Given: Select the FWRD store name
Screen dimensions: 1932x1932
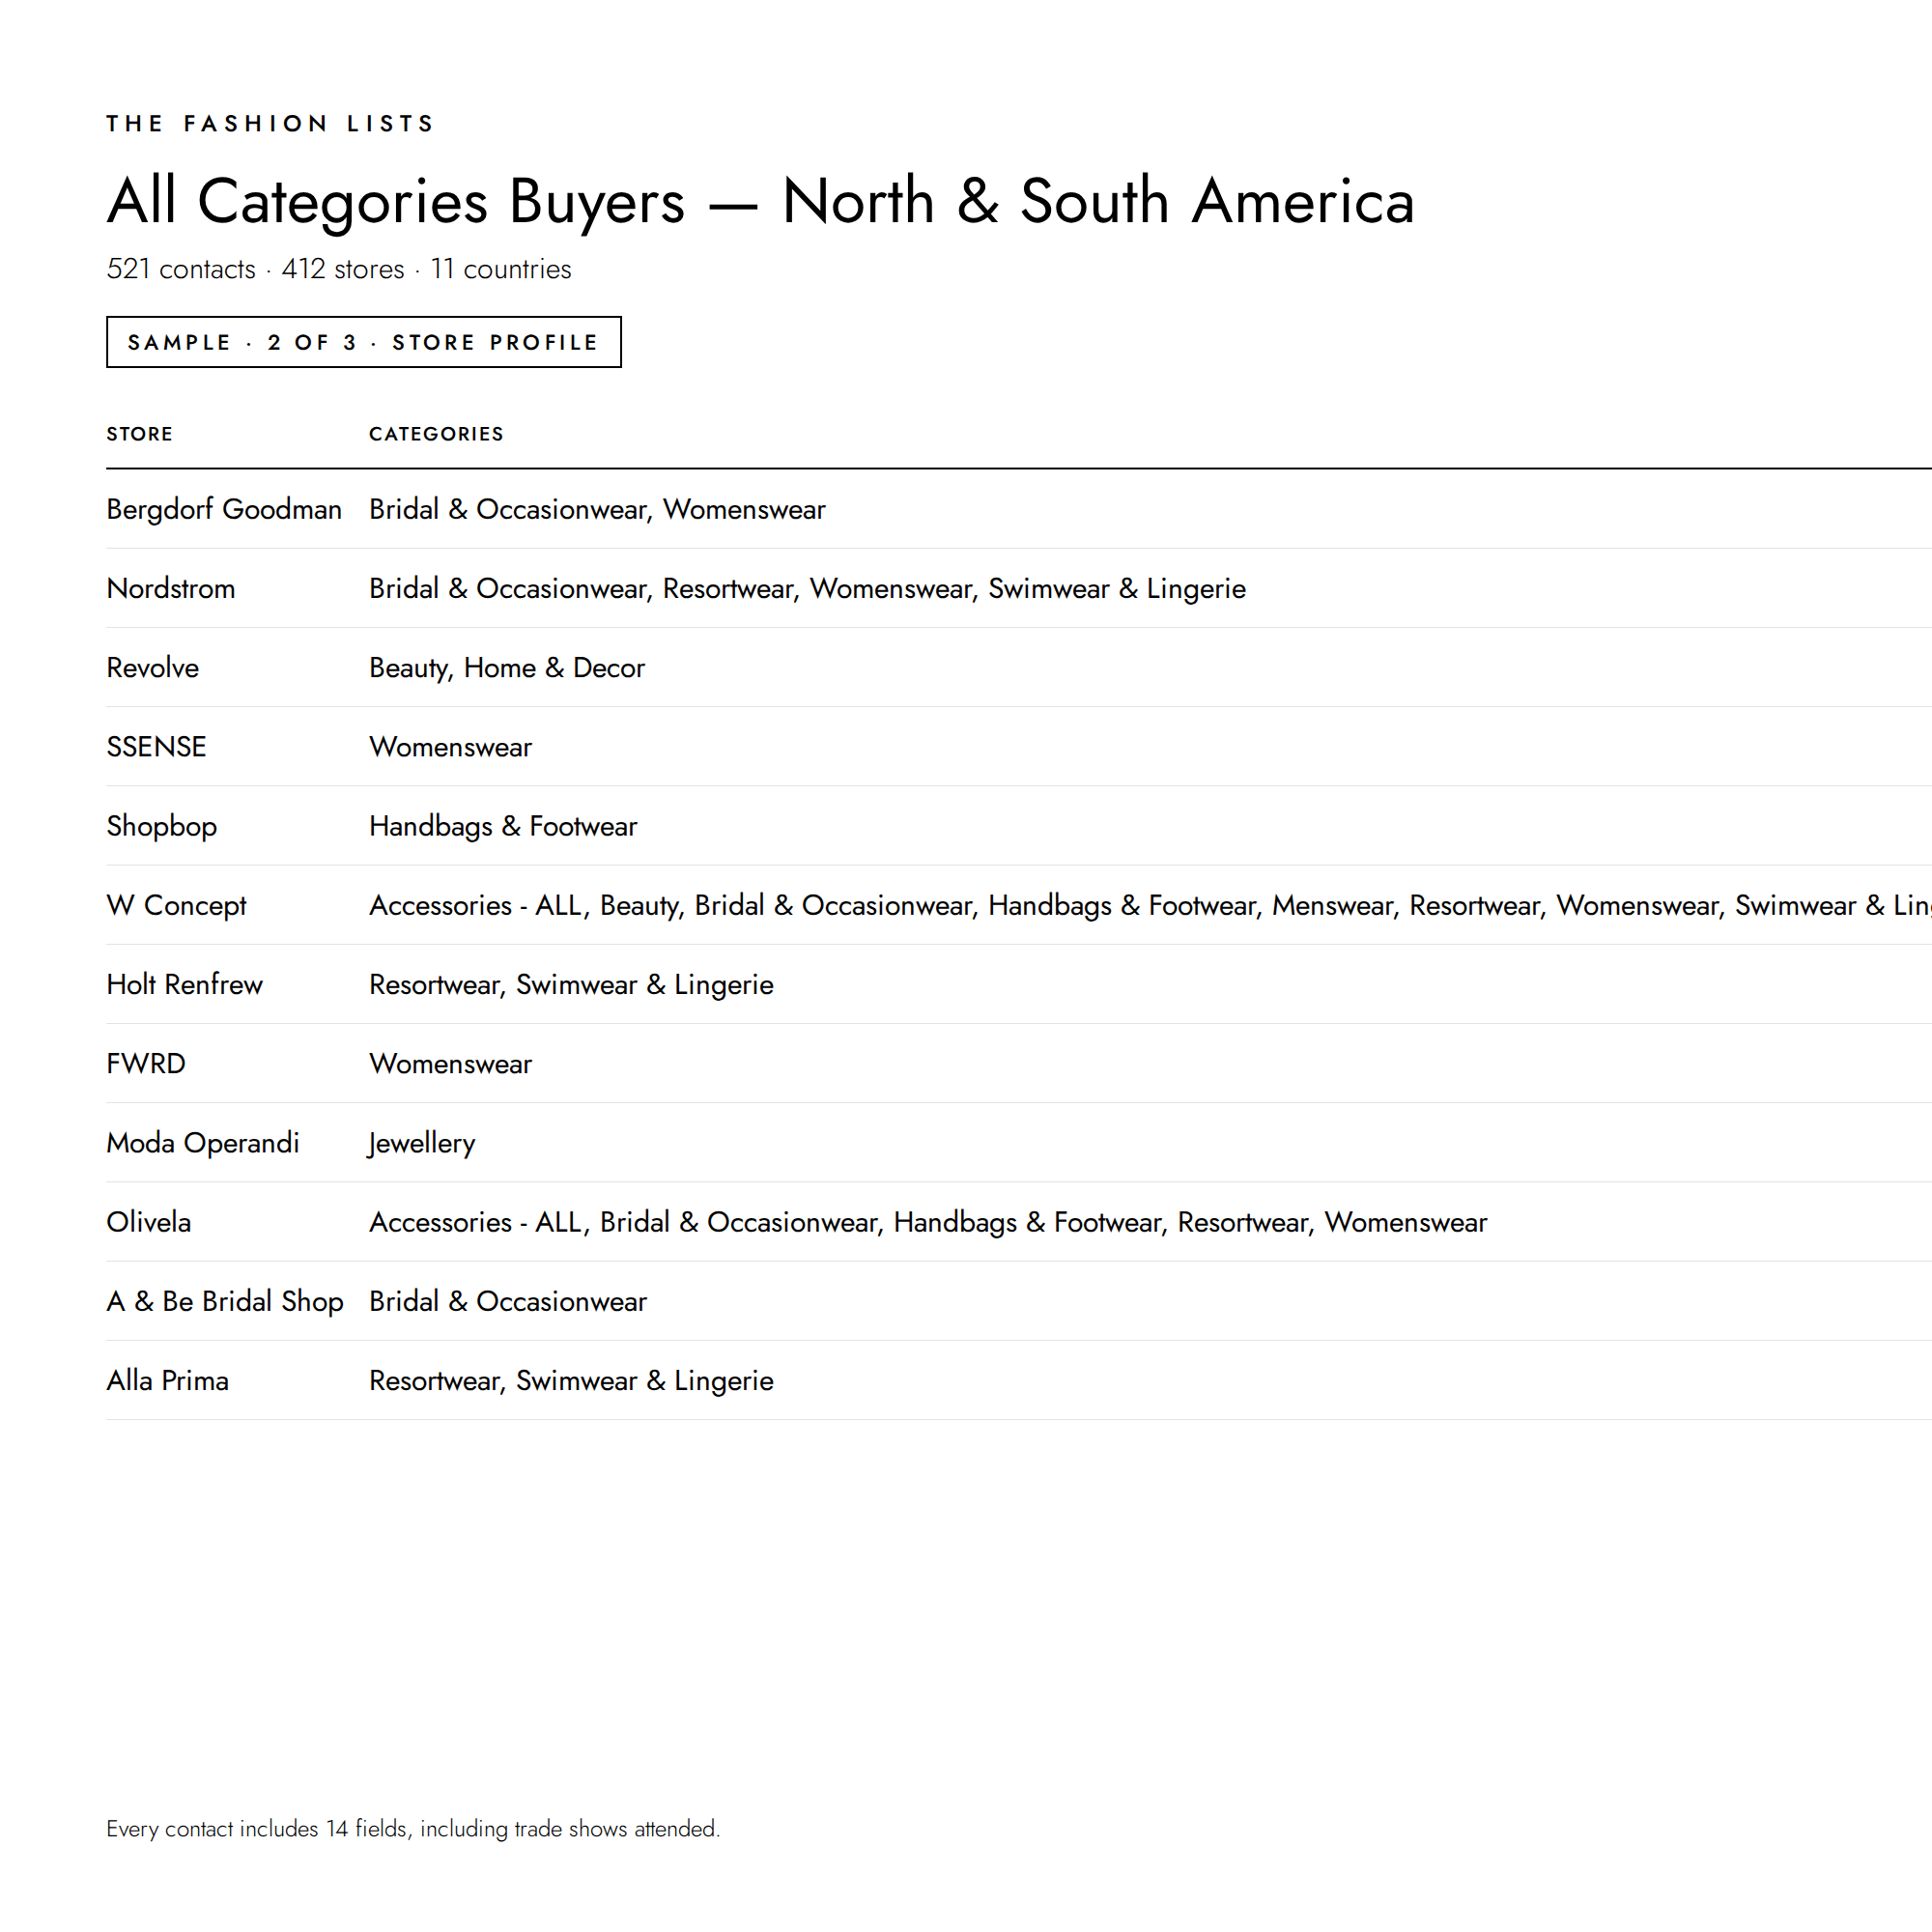Looking at the screenshot, I should click(x=146, y=1063).
